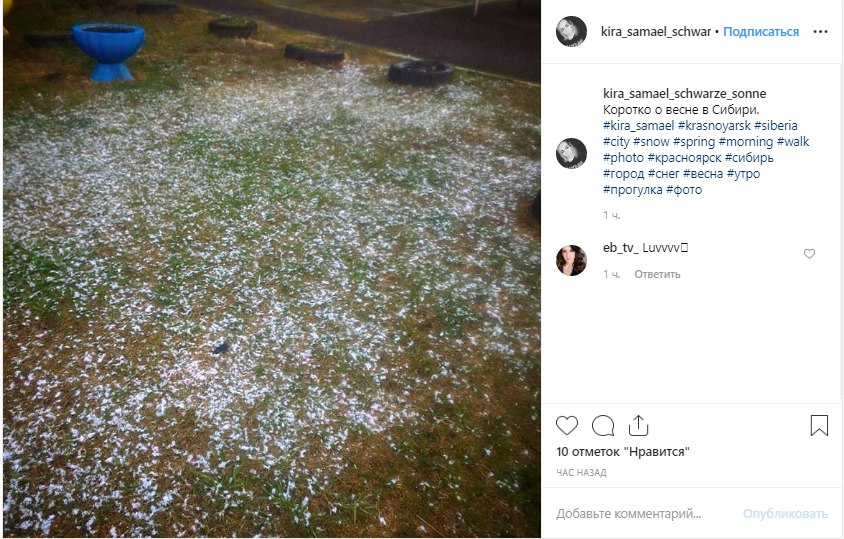
Task: Follow user via Подписаться link
Action: pos(761,32)
